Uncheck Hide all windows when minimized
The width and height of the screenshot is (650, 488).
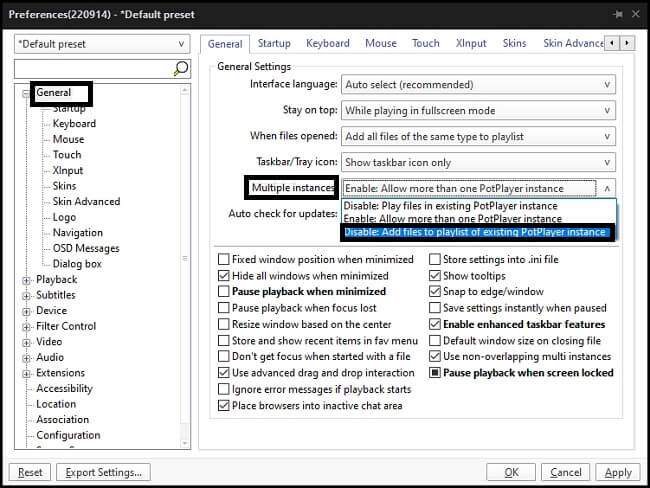click(223, 276)
